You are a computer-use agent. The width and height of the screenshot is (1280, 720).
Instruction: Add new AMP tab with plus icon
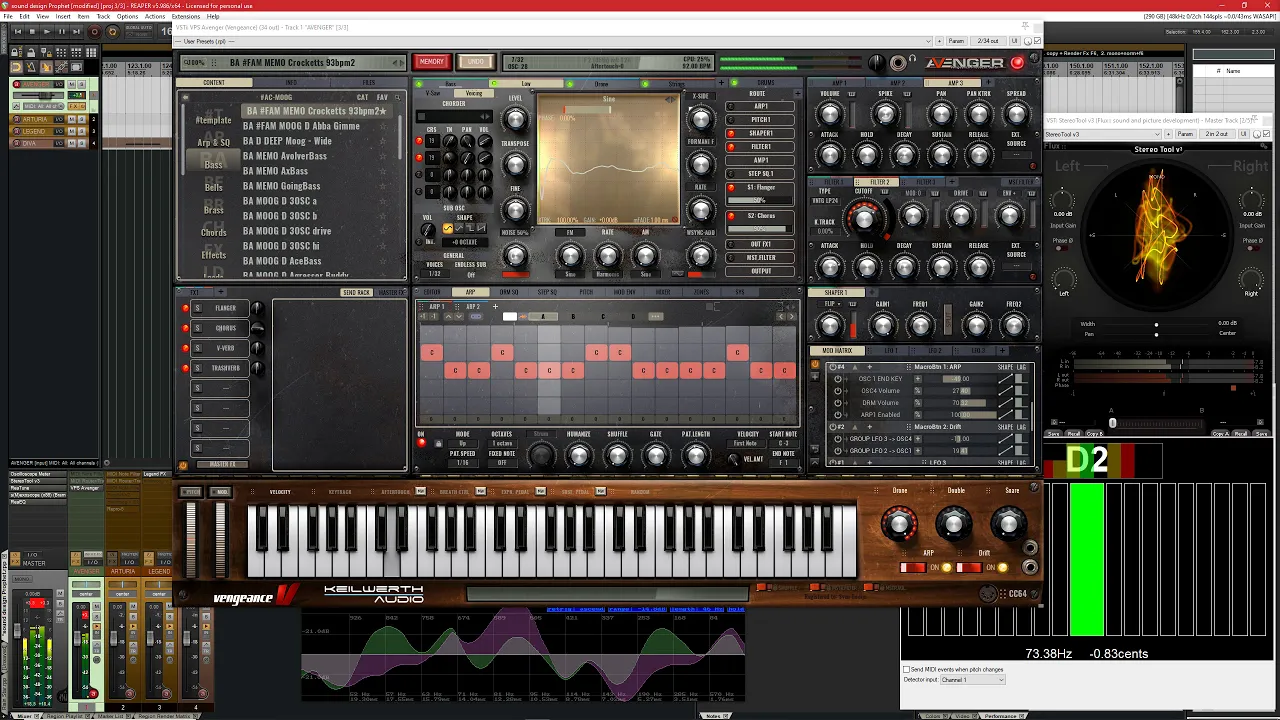(990, 83)
